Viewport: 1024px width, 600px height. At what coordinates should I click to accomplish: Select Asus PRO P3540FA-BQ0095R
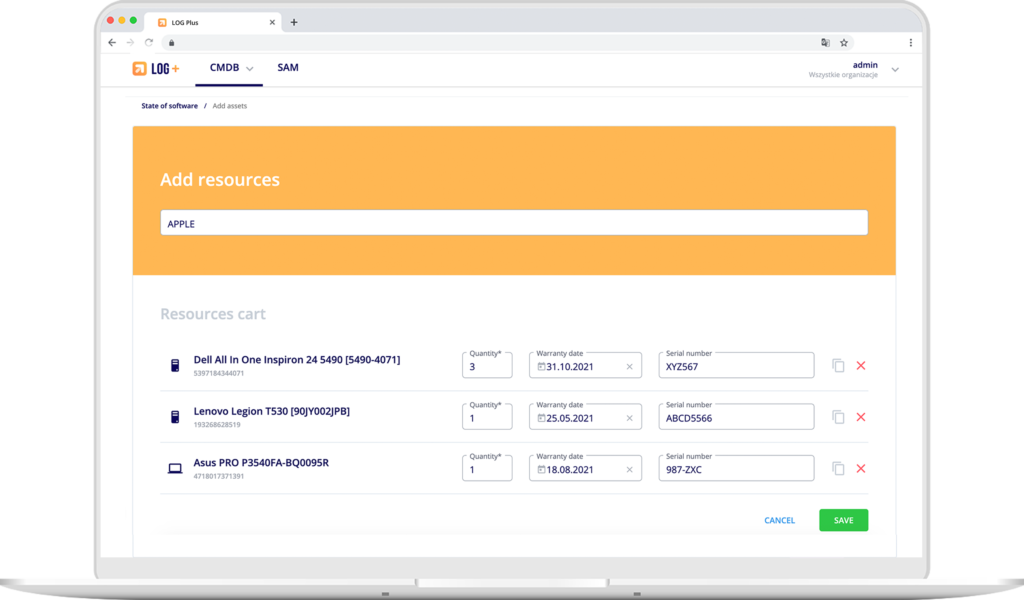(x=261, y=463)
